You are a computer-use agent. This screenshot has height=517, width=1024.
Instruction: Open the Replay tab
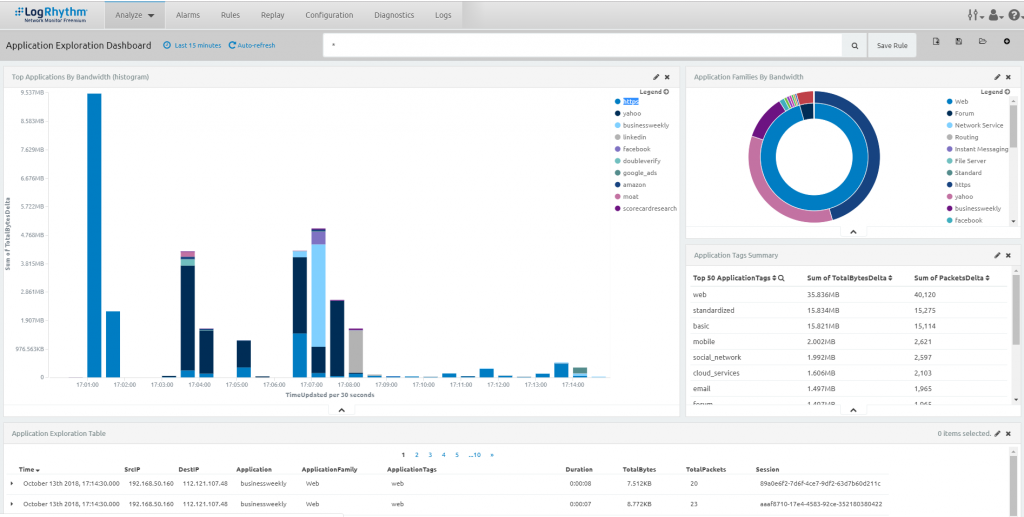click(272, 15)
